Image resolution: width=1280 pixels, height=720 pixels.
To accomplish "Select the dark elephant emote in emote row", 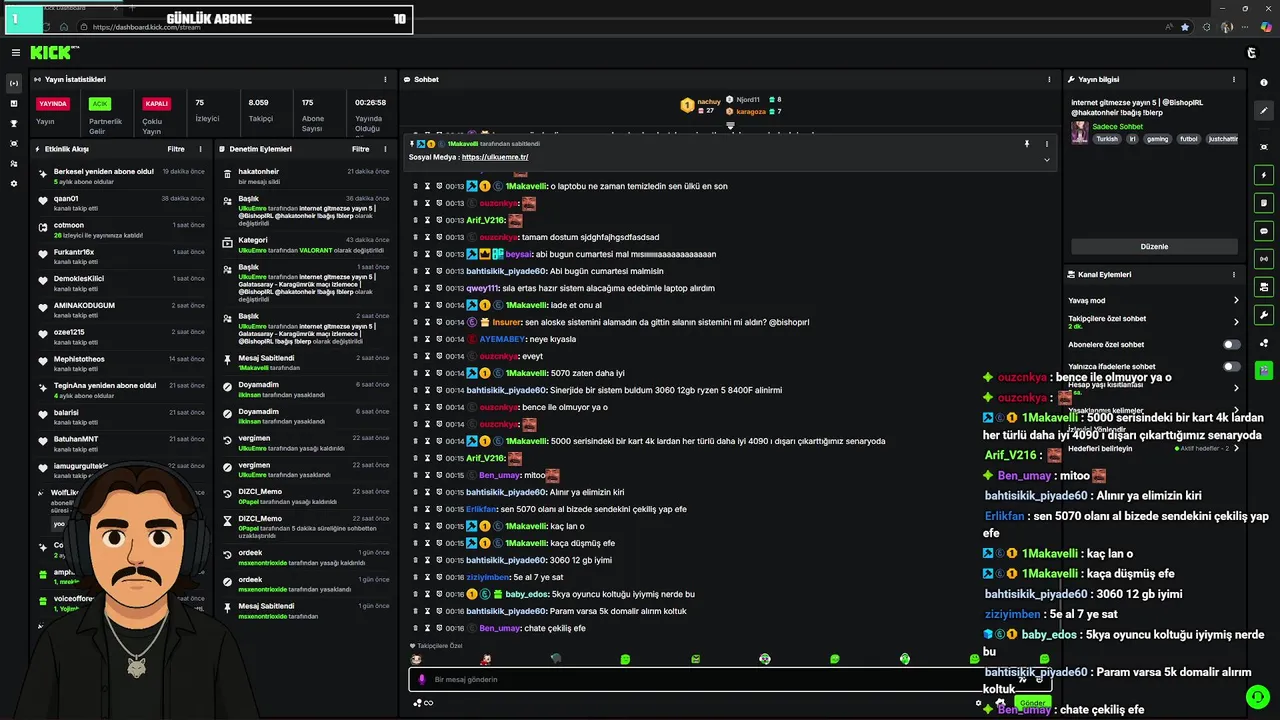I will pyautogui.click(x=556, y=659).
